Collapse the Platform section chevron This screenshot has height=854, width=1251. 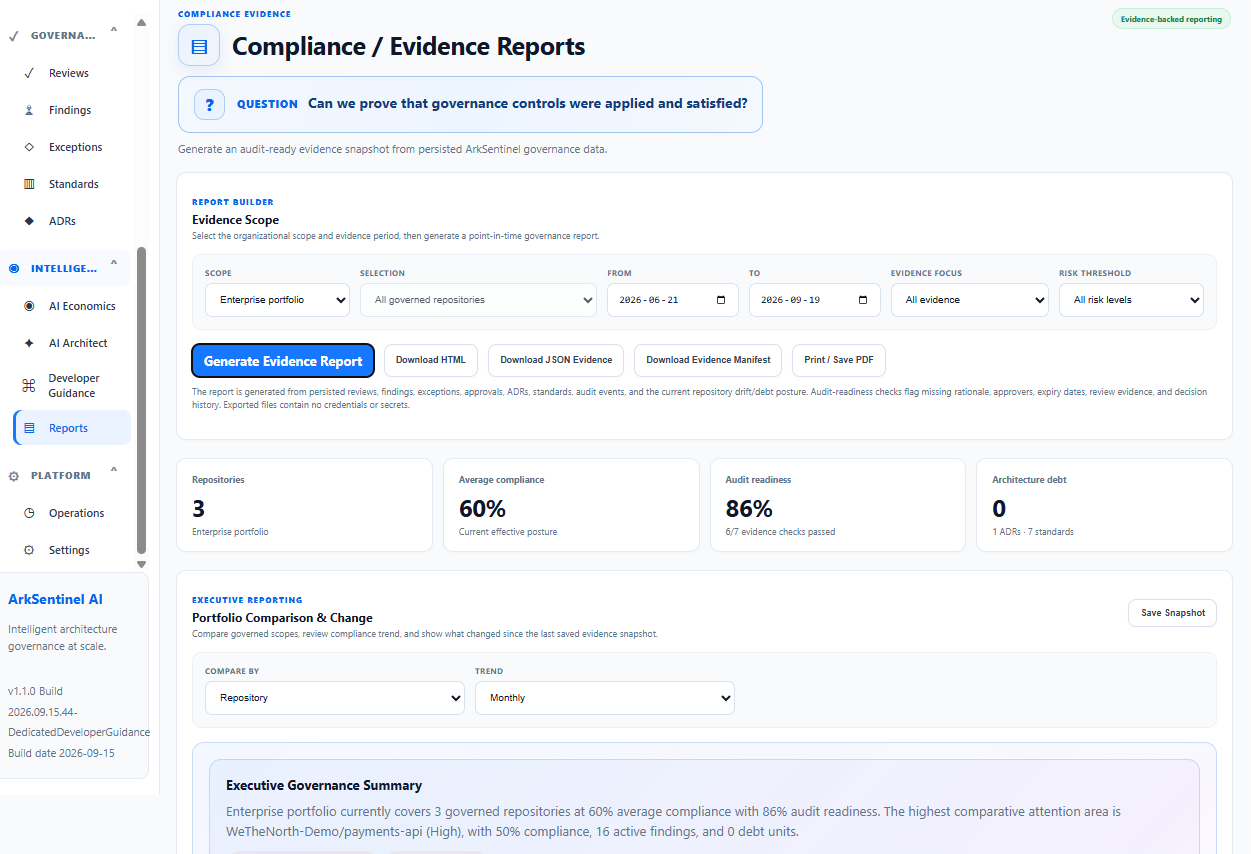point(114,470)
